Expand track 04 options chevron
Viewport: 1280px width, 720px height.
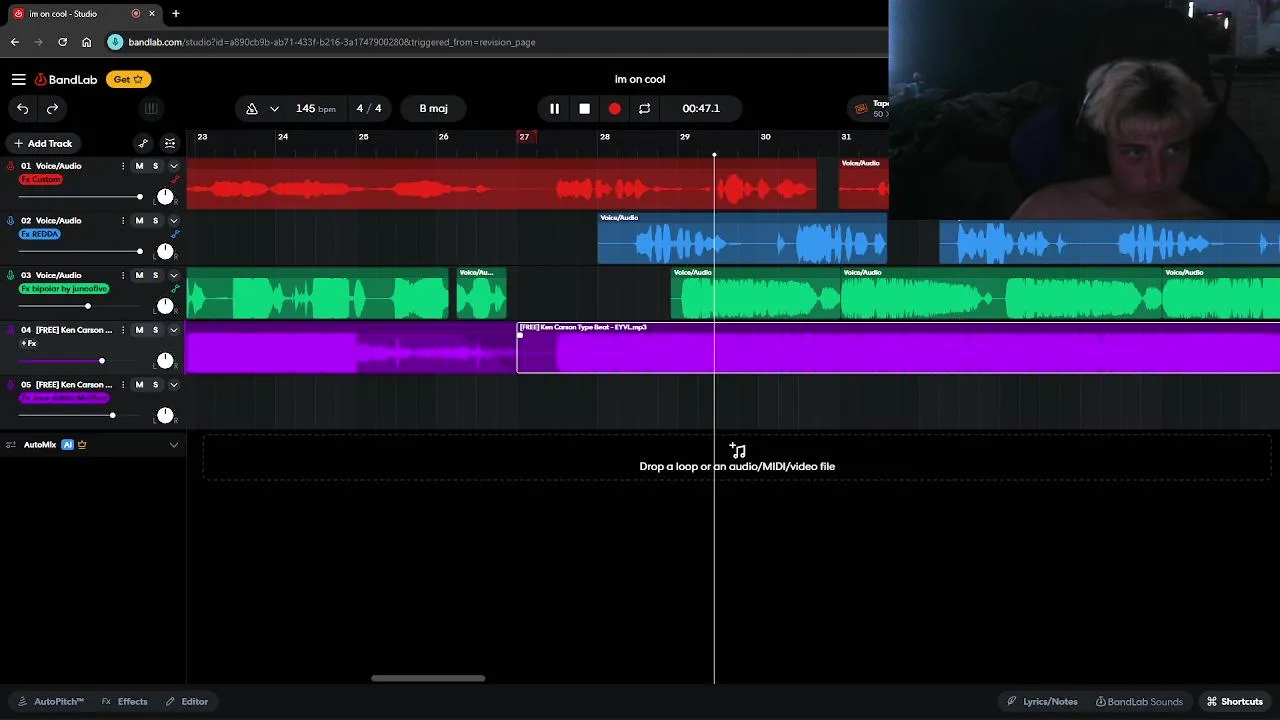pyautogui.click(x=173, y=330)
